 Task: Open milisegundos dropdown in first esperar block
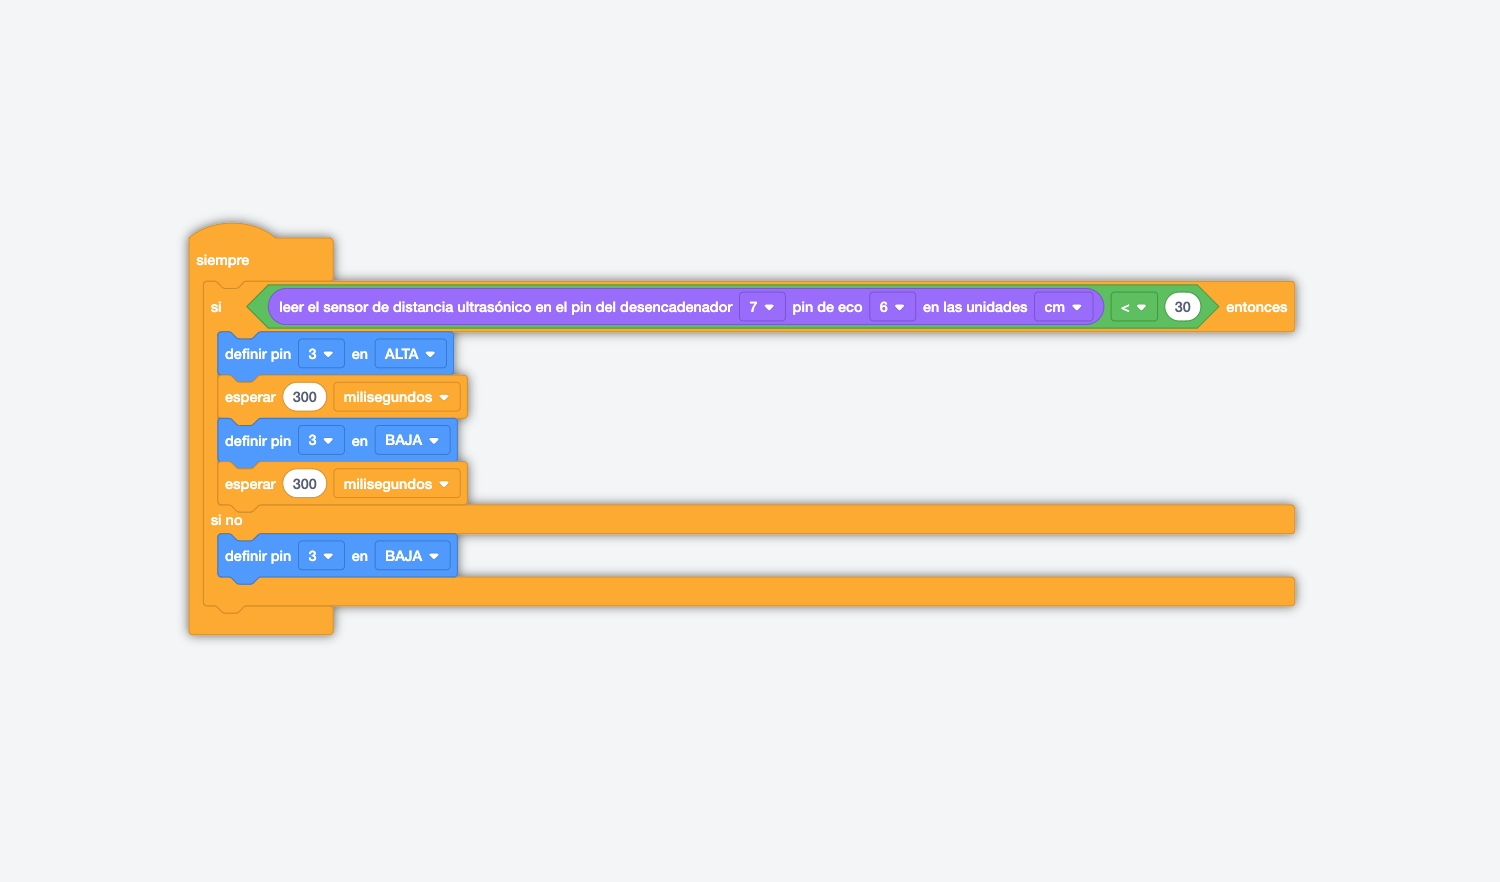(396, 397)
